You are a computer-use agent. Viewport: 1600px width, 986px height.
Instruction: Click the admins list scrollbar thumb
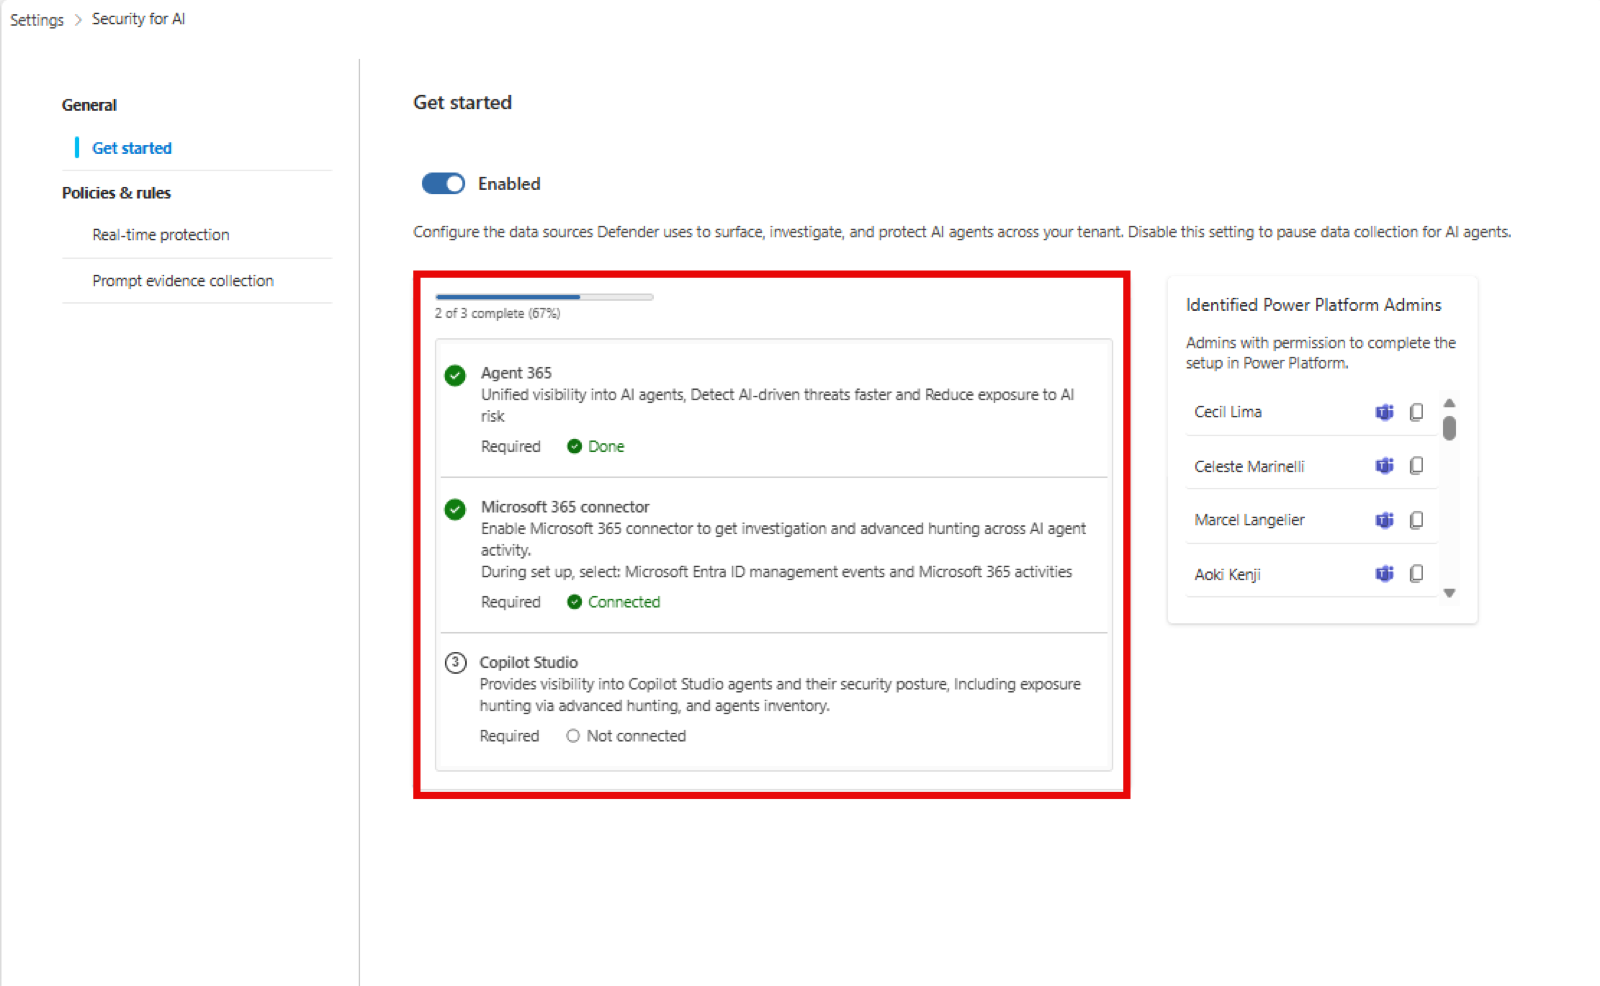(1449, 428)
